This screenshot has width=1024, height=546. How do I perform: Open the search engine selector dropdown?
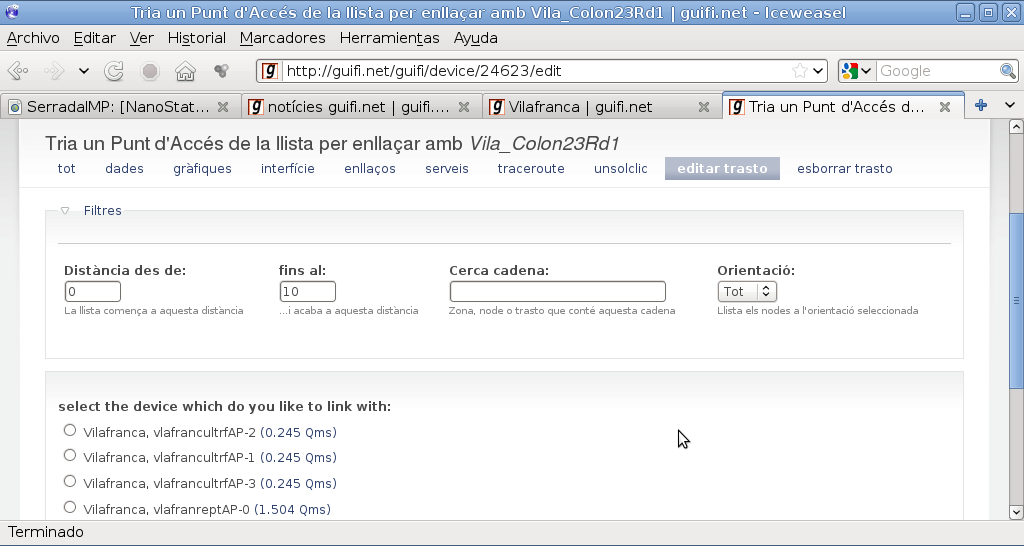[857, 71]
